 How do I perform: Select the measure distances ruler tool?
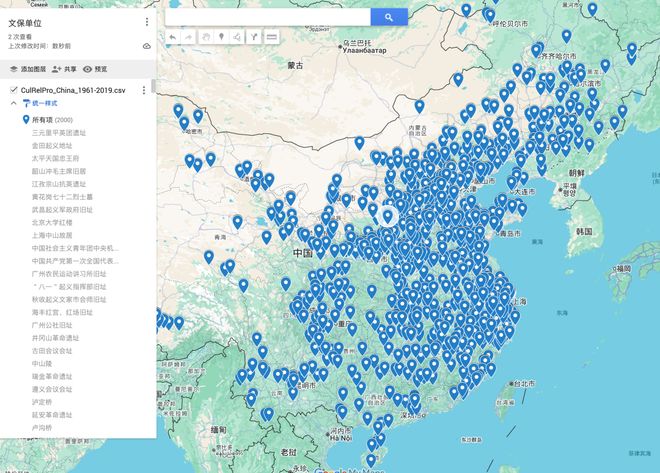click(271, 37)
